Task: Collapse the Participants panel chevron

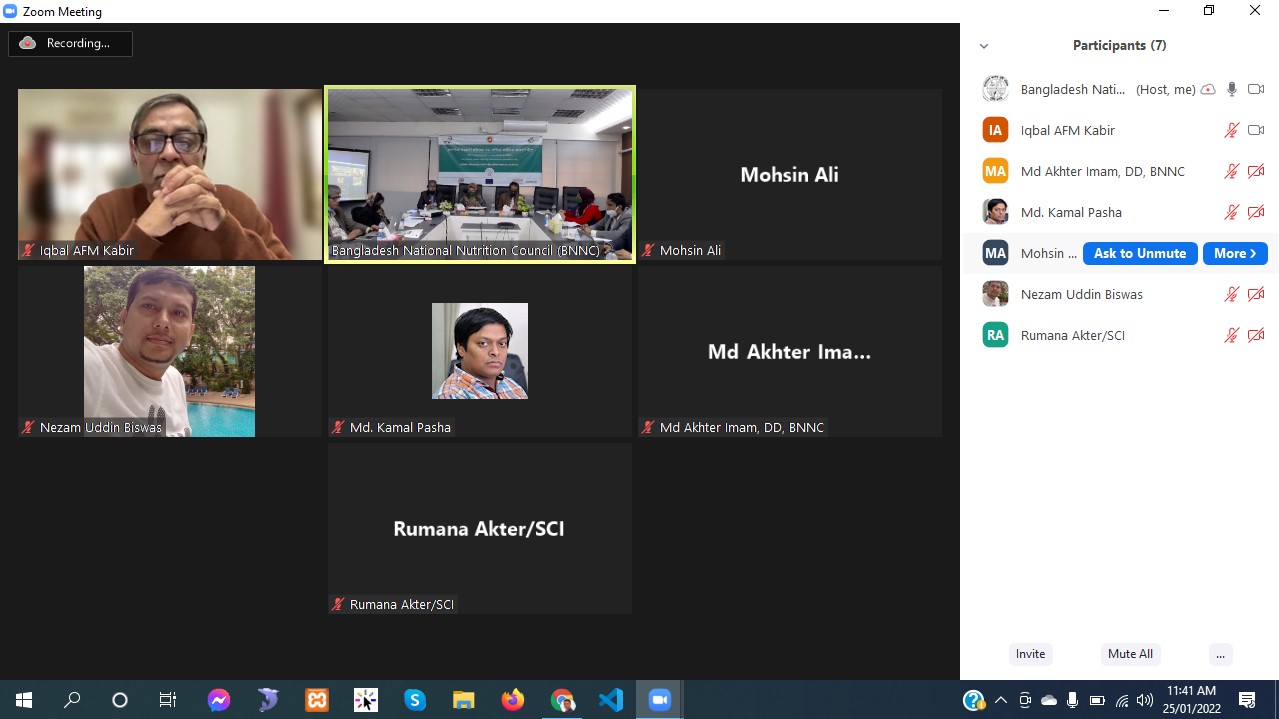Action: [984, 46]
